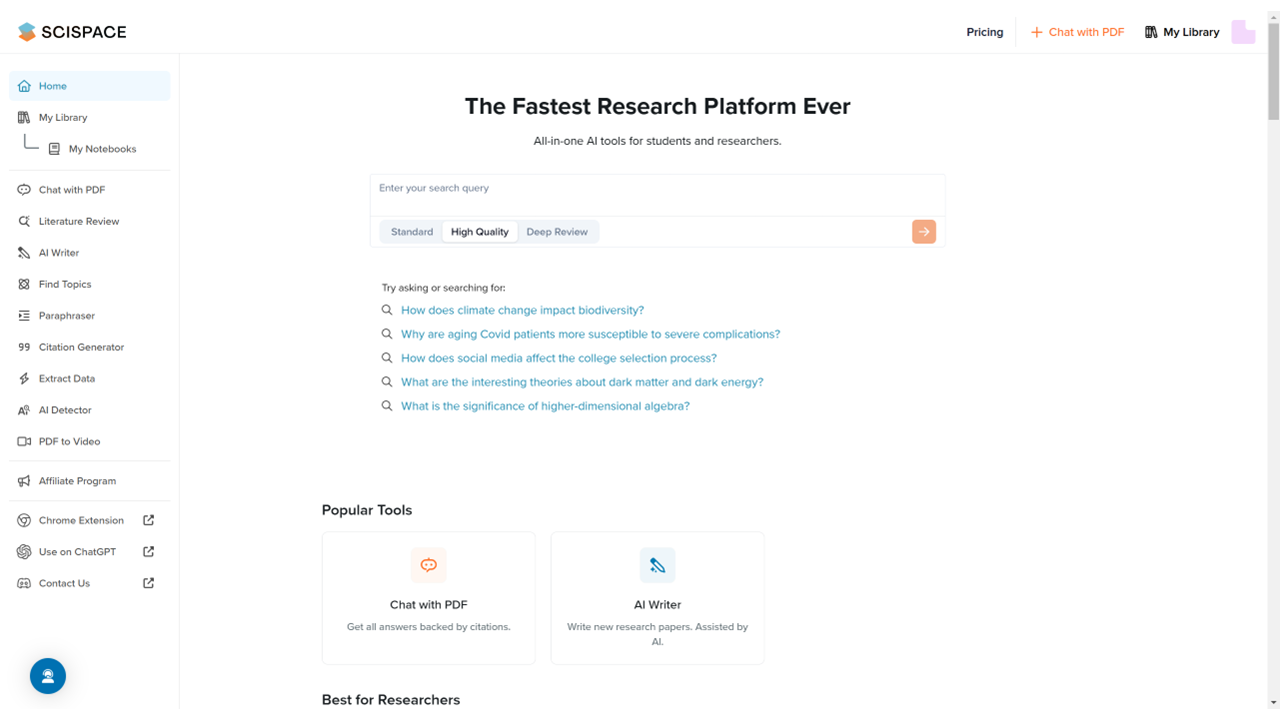Go to Home in the sidebar
Viewport: 1280px width, 720px height.
coord(52,86)
